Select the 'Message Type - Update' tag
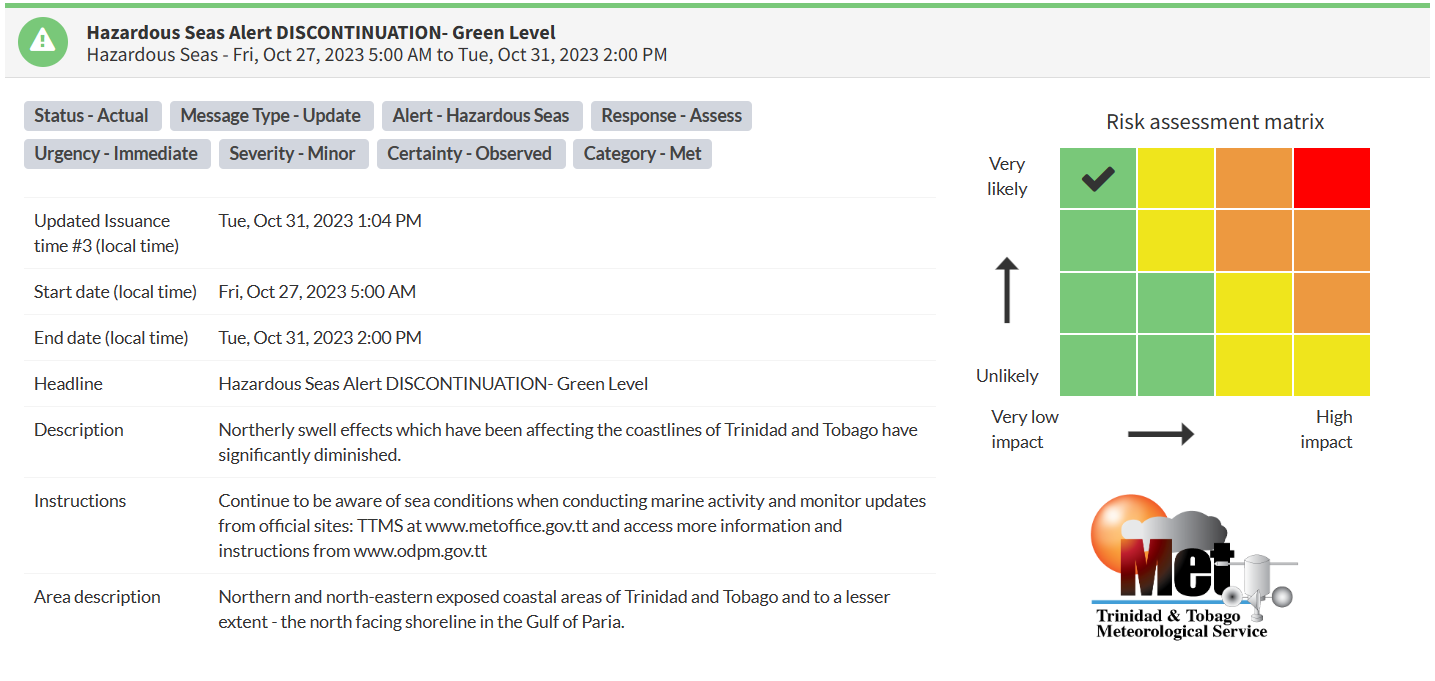The image size is (1435, 681). [271, 116]
